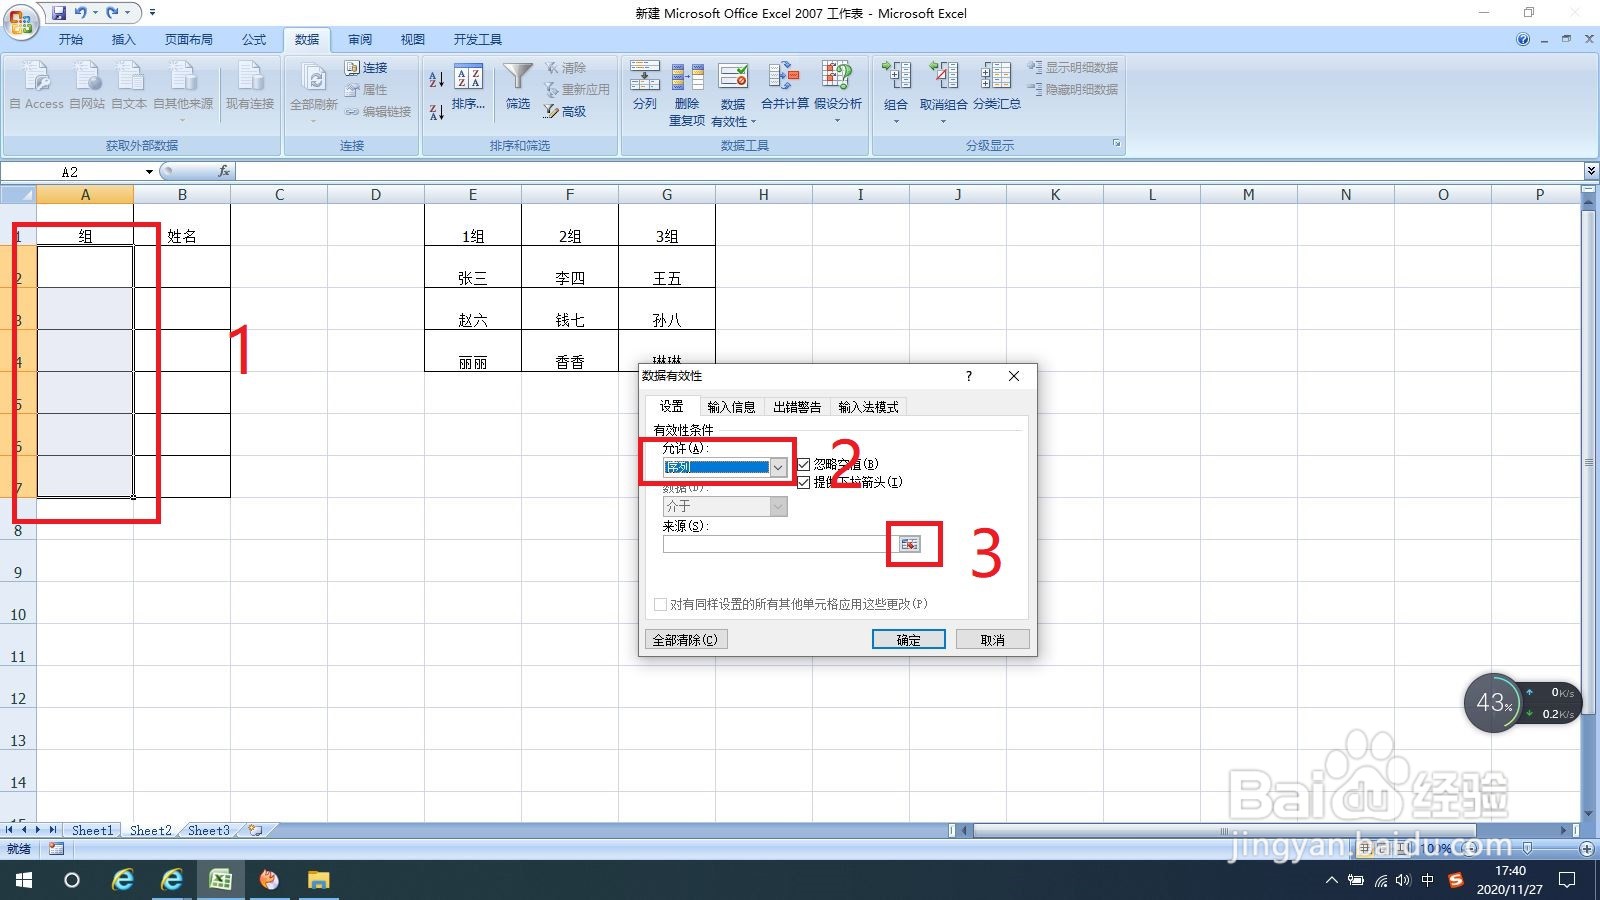Select column header K
The image size is (1600, 900).
(x=1055, y=195)
